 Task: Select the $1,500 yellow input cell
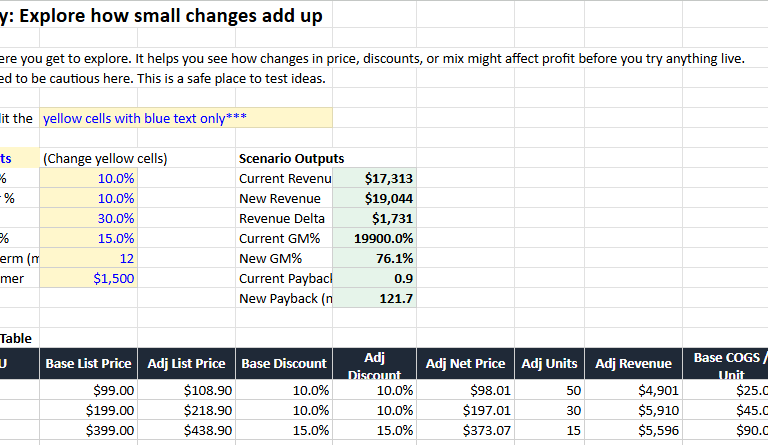point(88,278)
